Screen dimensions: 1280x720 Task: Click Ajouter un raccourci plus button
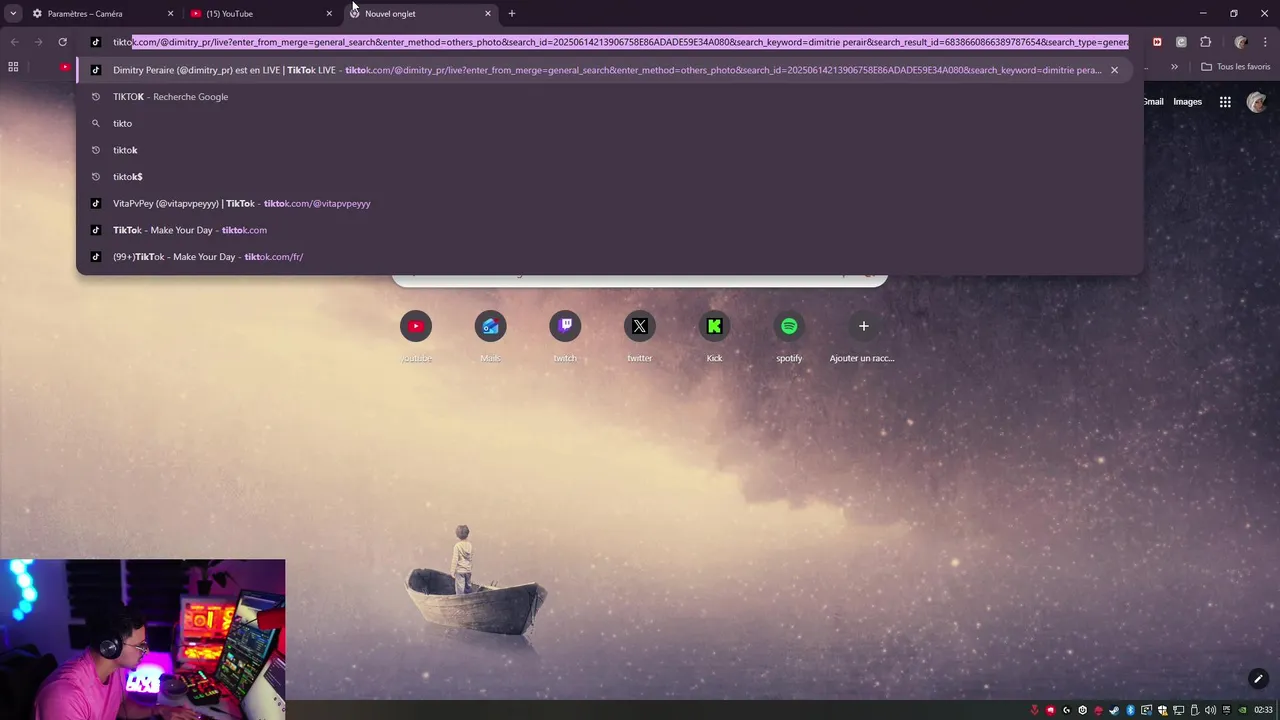pyautogui.click(x=864, y=326)
